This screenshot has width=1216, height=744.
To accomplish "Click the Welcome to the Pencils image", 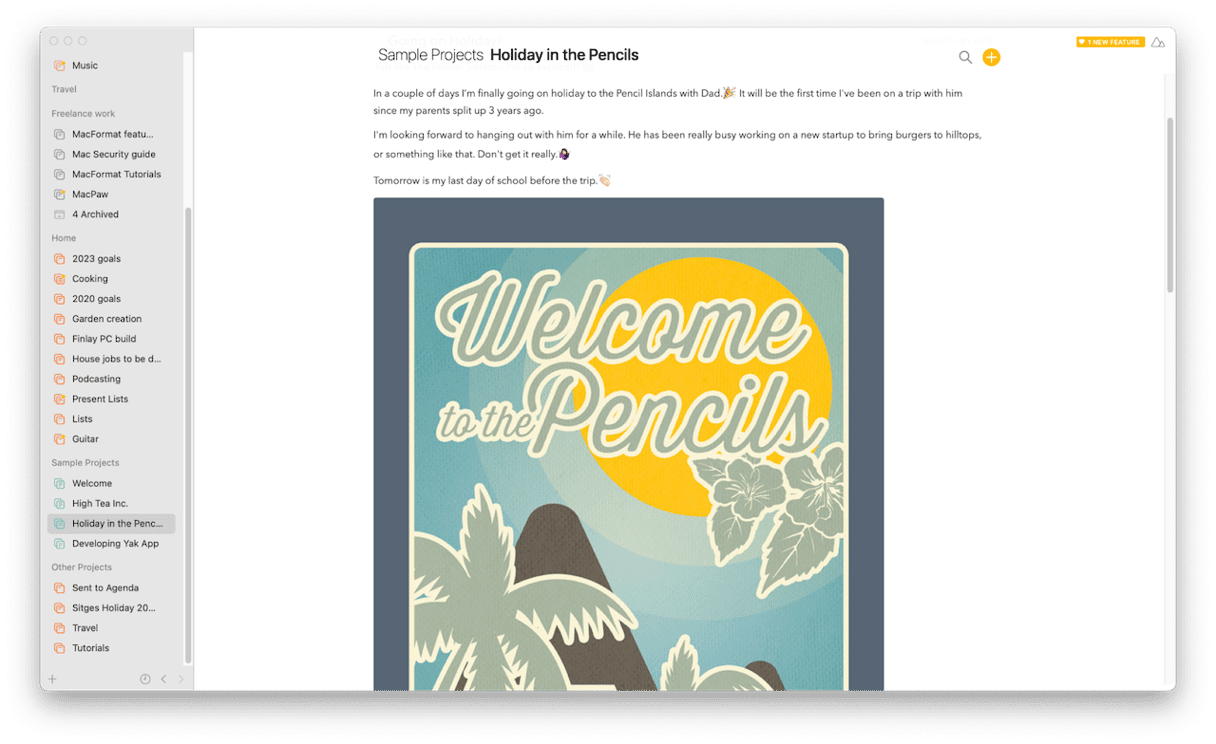I will coord(628,444).
